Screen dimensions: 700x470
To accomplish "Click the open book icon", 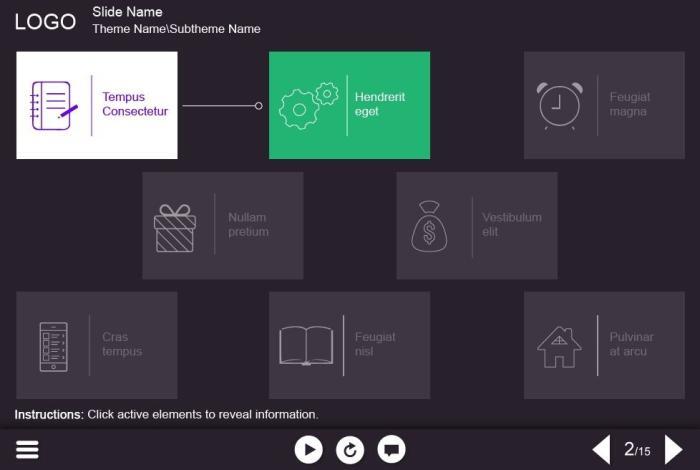I will tap(306, 346).
